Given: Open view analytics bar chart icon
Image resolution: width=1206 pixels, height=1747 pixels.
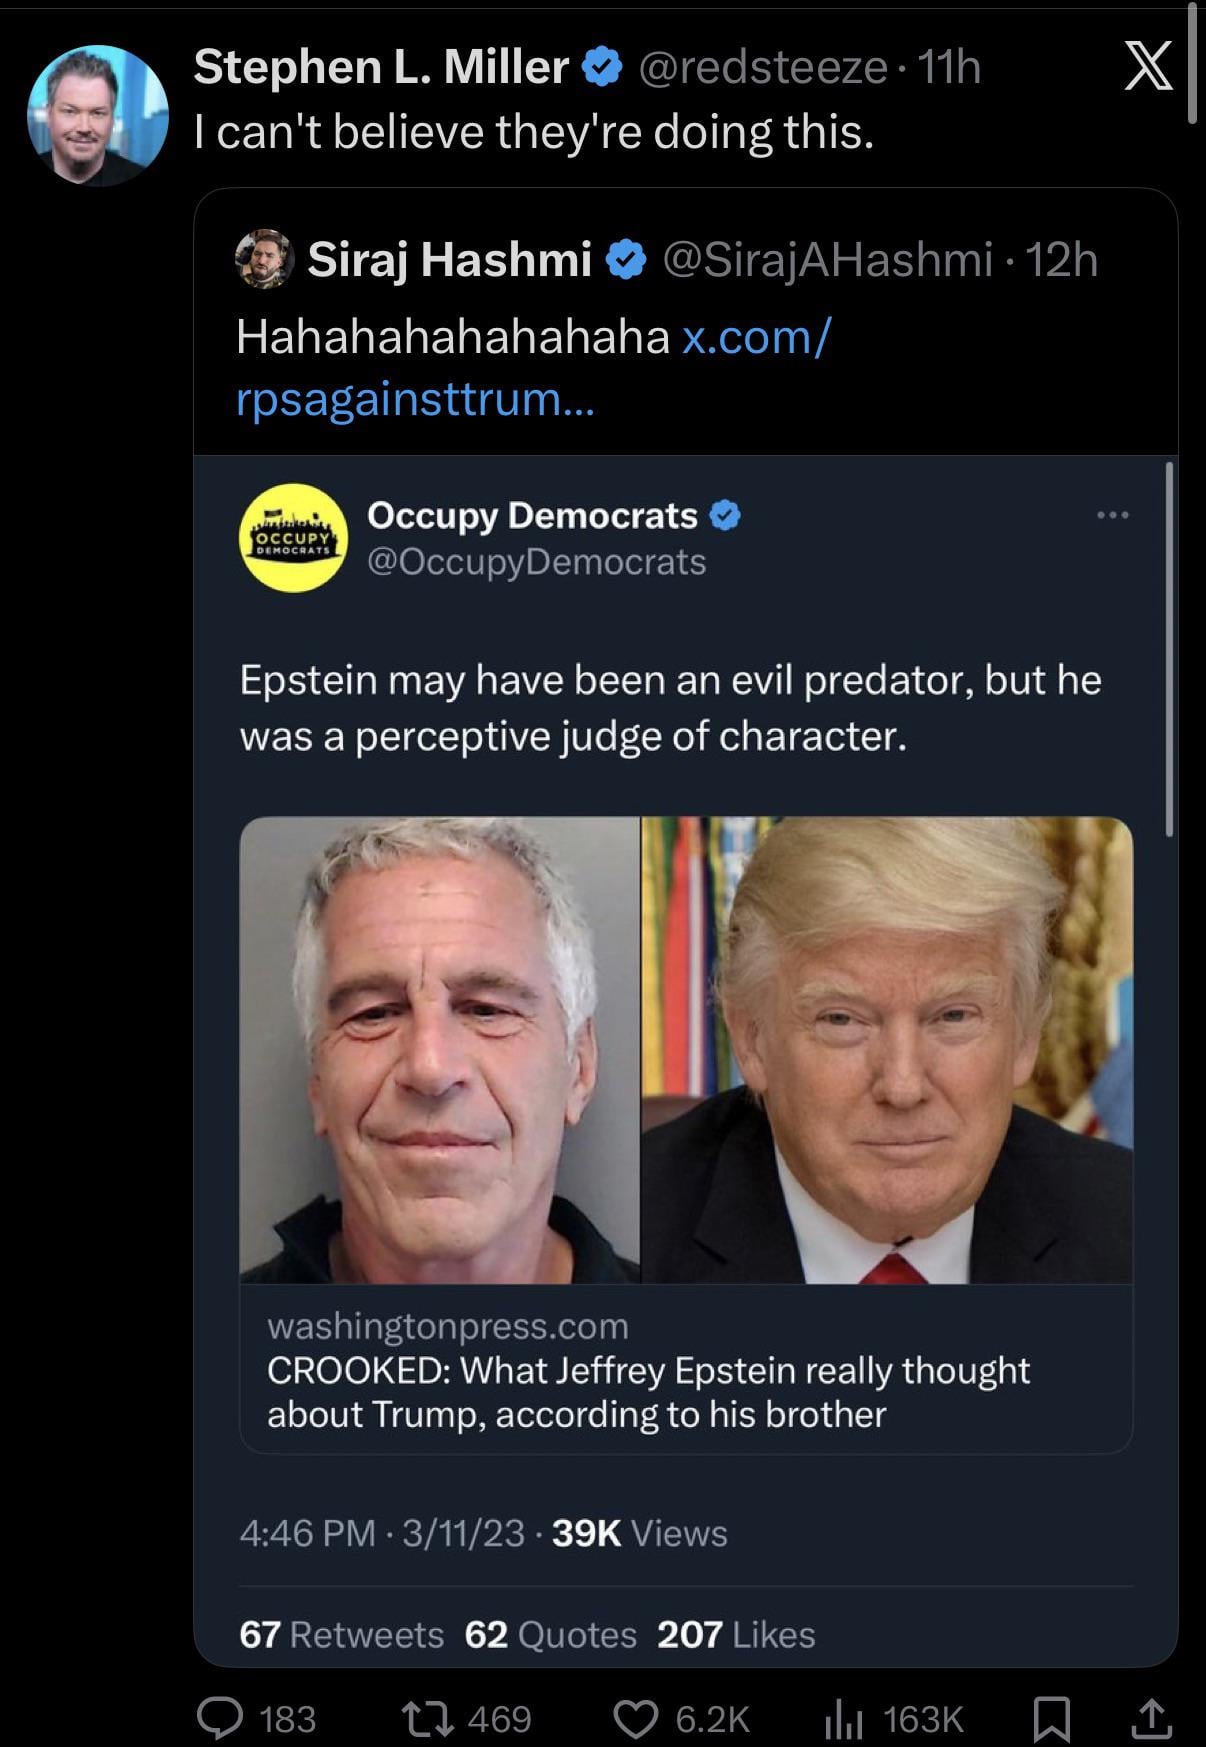Looking at the screenshot, I should (842, 1718).
